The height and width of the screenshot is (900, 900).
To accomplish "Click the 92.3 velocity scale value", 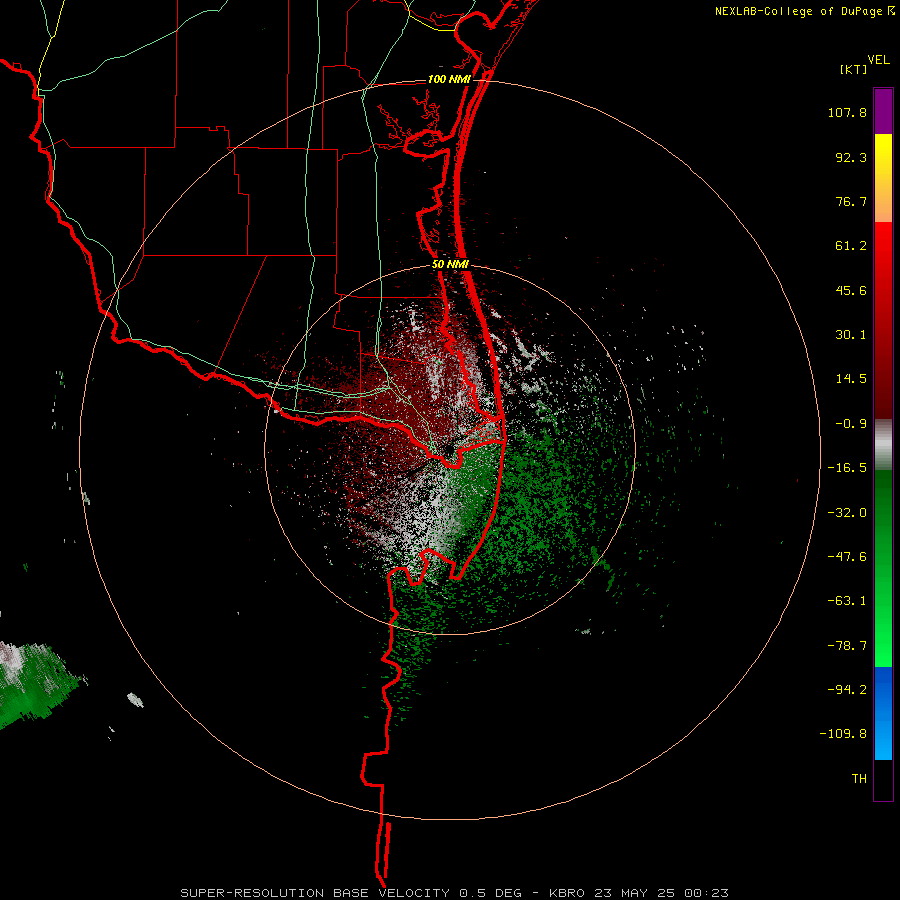I will [851, 157].
